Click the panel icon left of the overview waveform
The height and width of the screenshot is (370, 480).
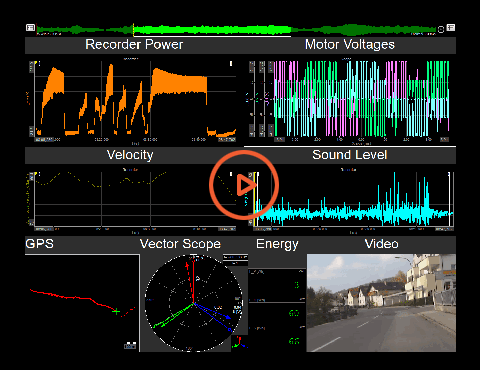pos(30,28)
